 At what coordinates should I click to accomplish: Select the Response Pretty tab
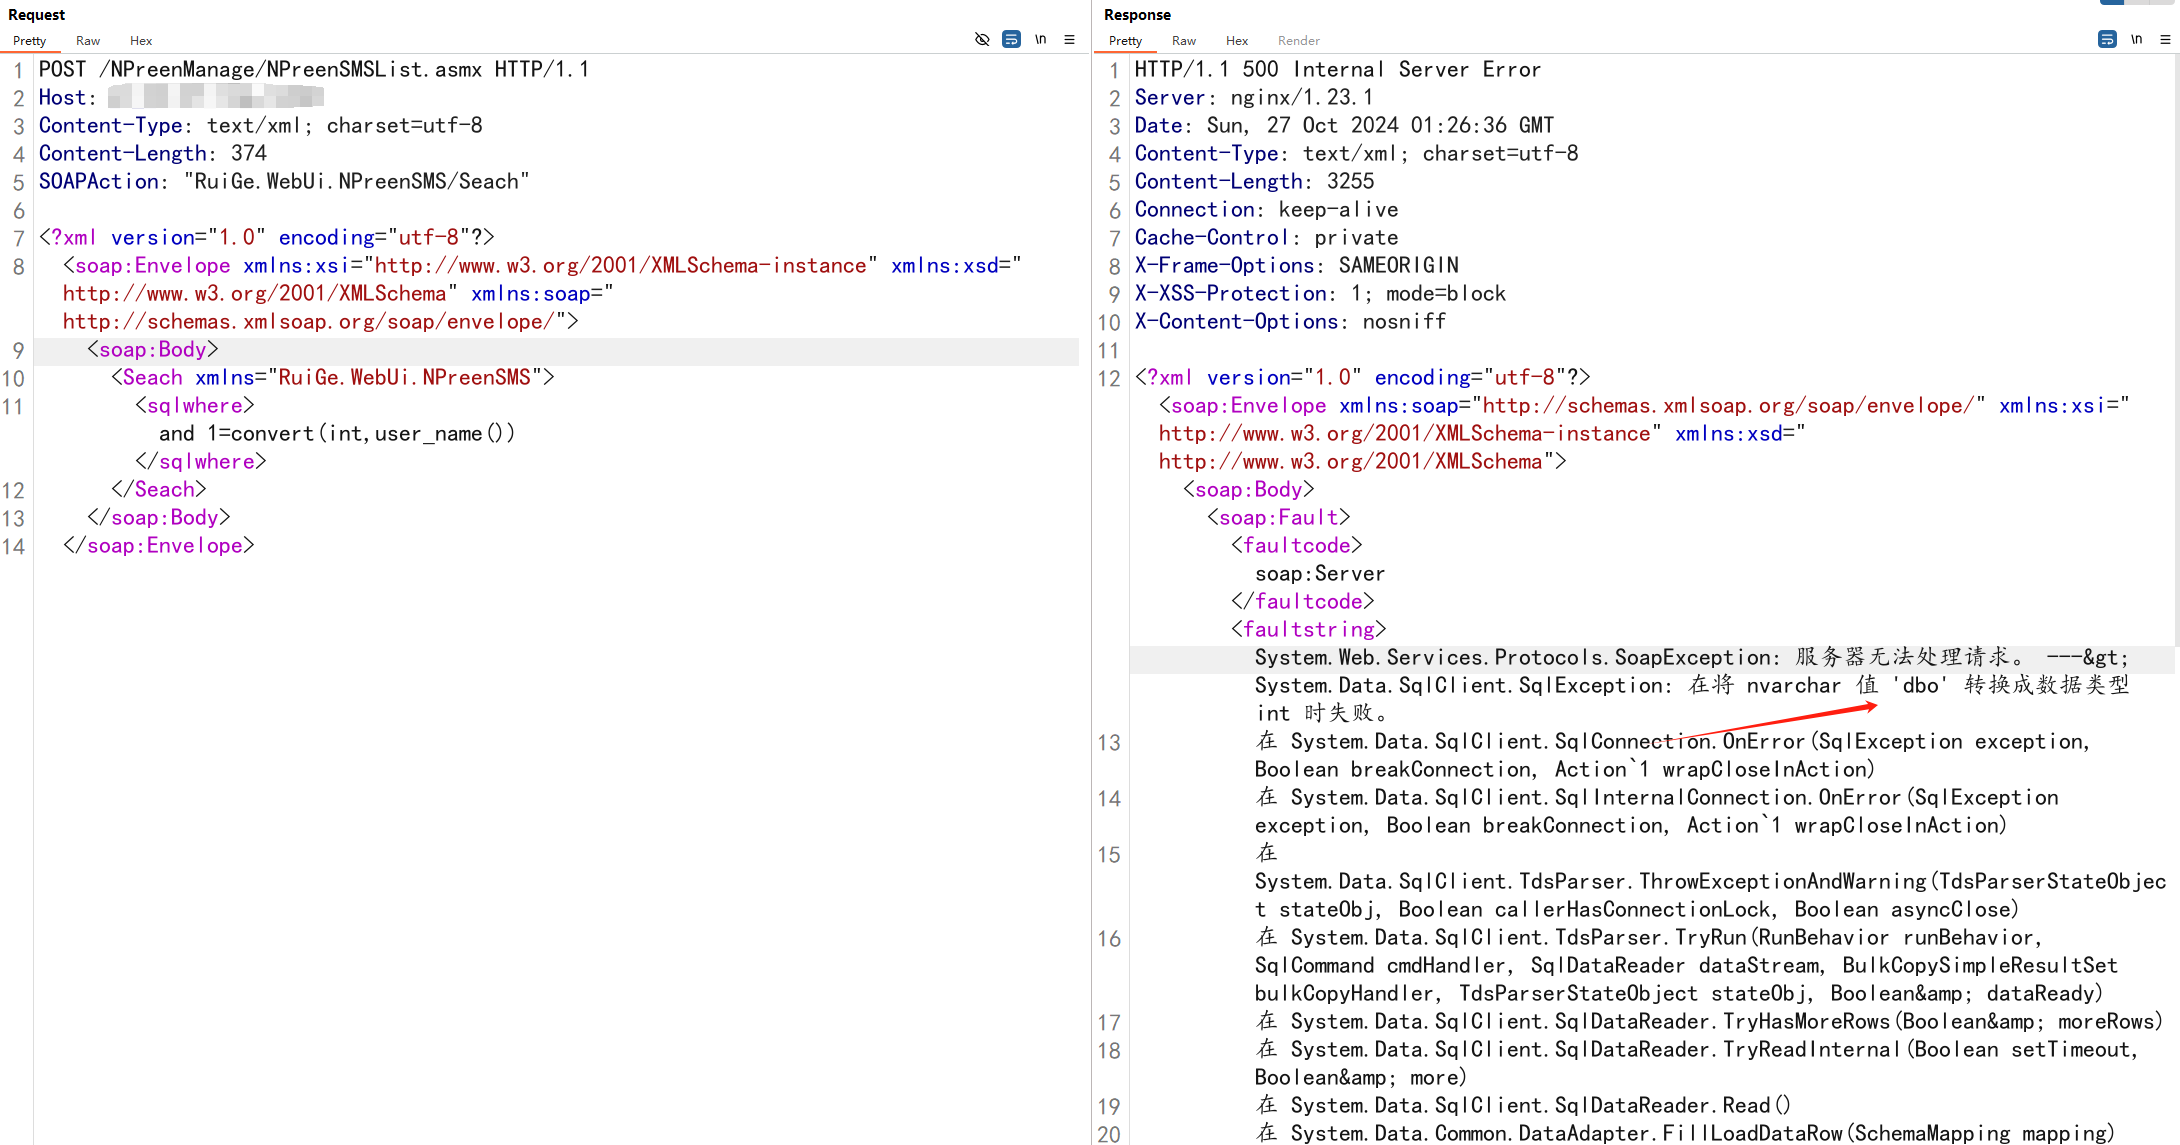[x=1125, y=41]
